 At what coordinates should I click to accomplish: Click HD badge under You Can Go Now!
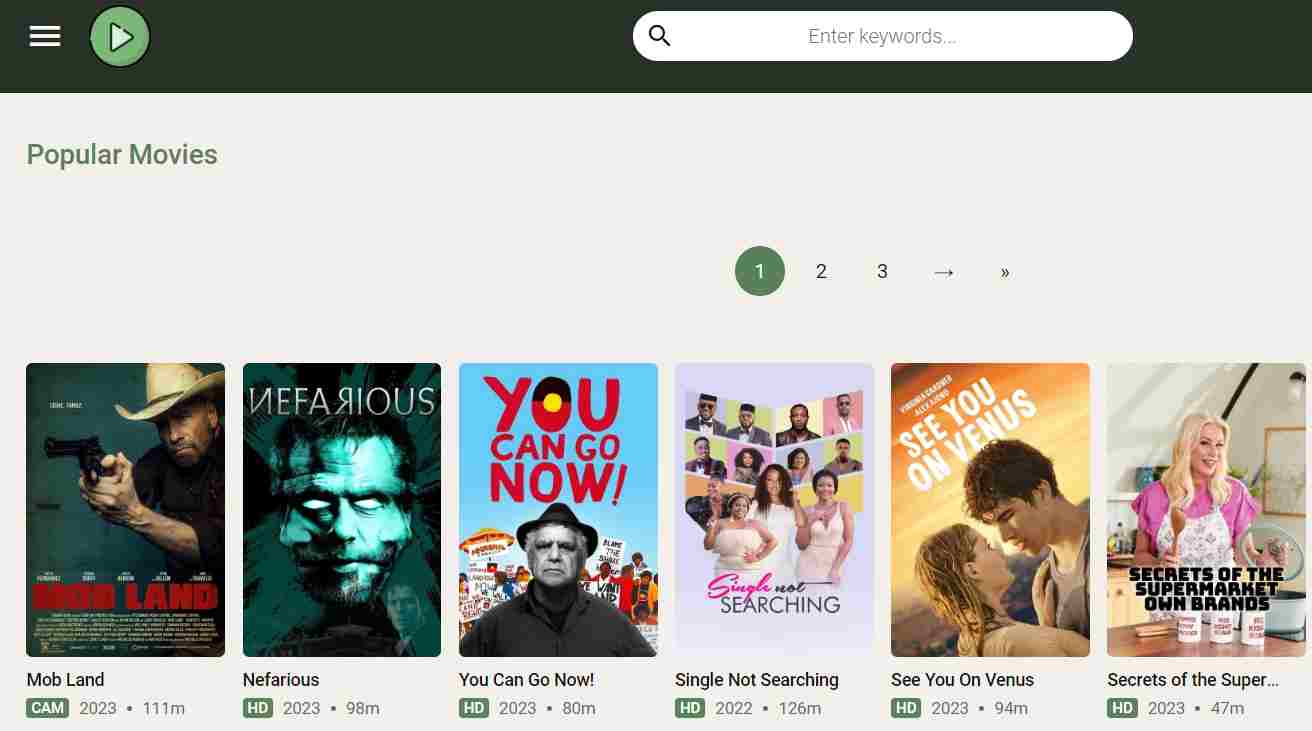coord(474,708)
